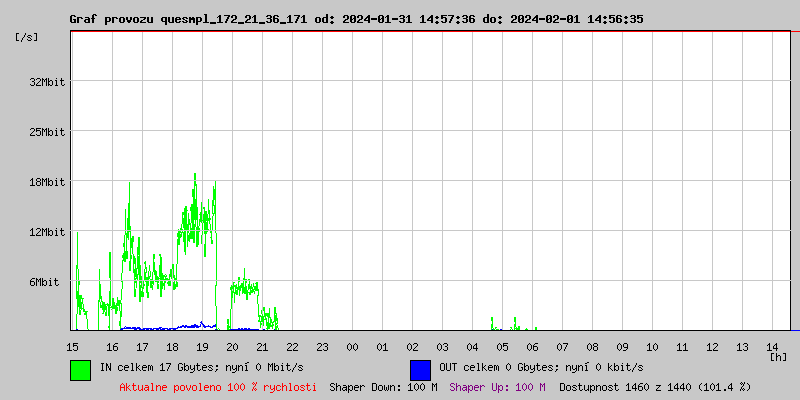
Task: Click the '18Mbit' y-axis label
Action: point(47,182)
